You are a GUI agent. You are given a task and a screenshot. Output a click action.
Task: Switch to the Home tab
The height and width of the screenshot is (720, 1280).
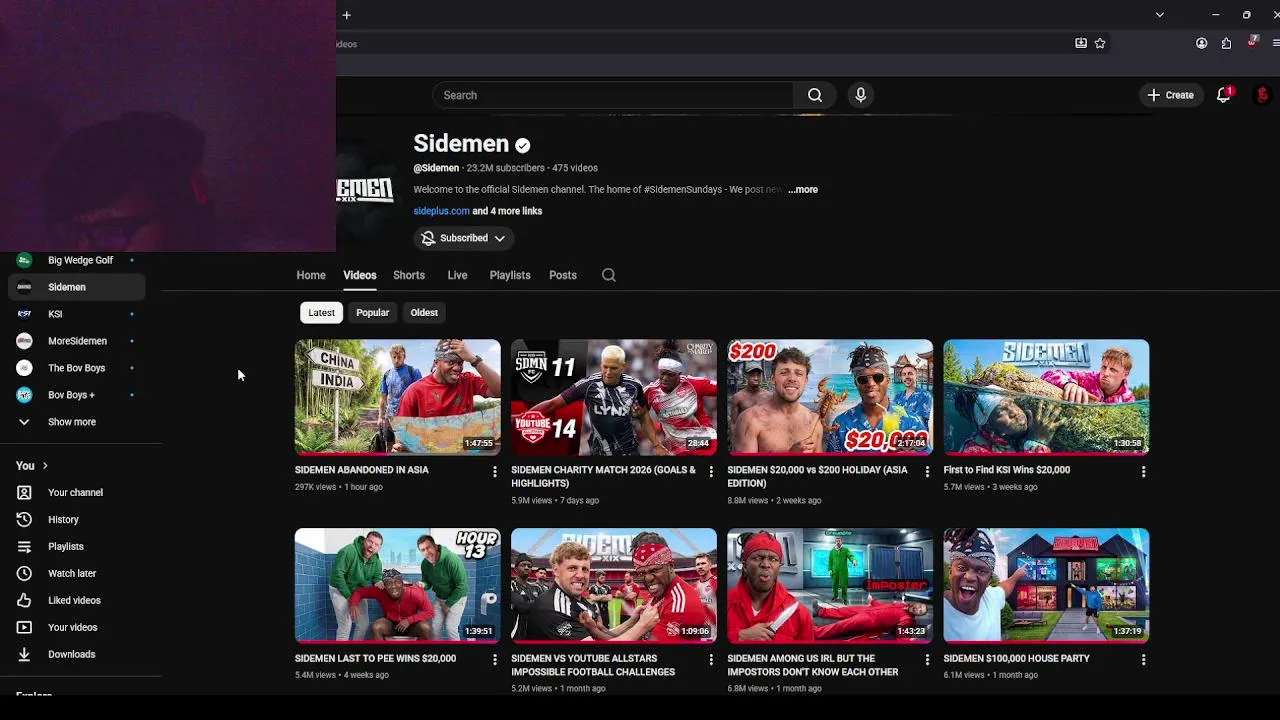coord(311,275)
